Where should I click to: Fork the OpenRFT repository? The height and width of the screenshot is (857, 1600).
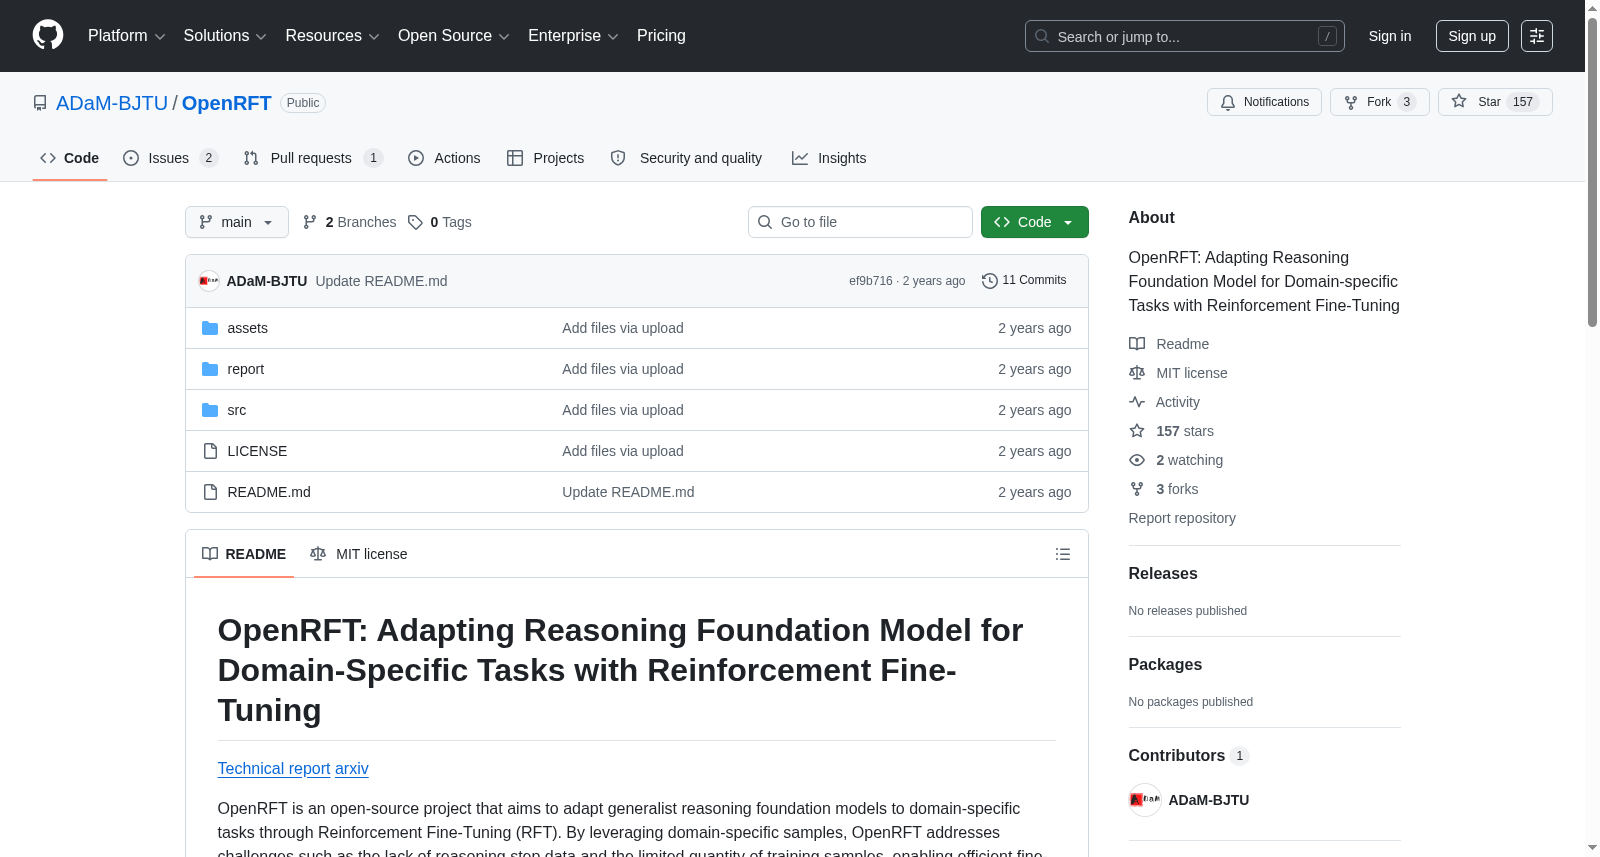click(1379, 102)
